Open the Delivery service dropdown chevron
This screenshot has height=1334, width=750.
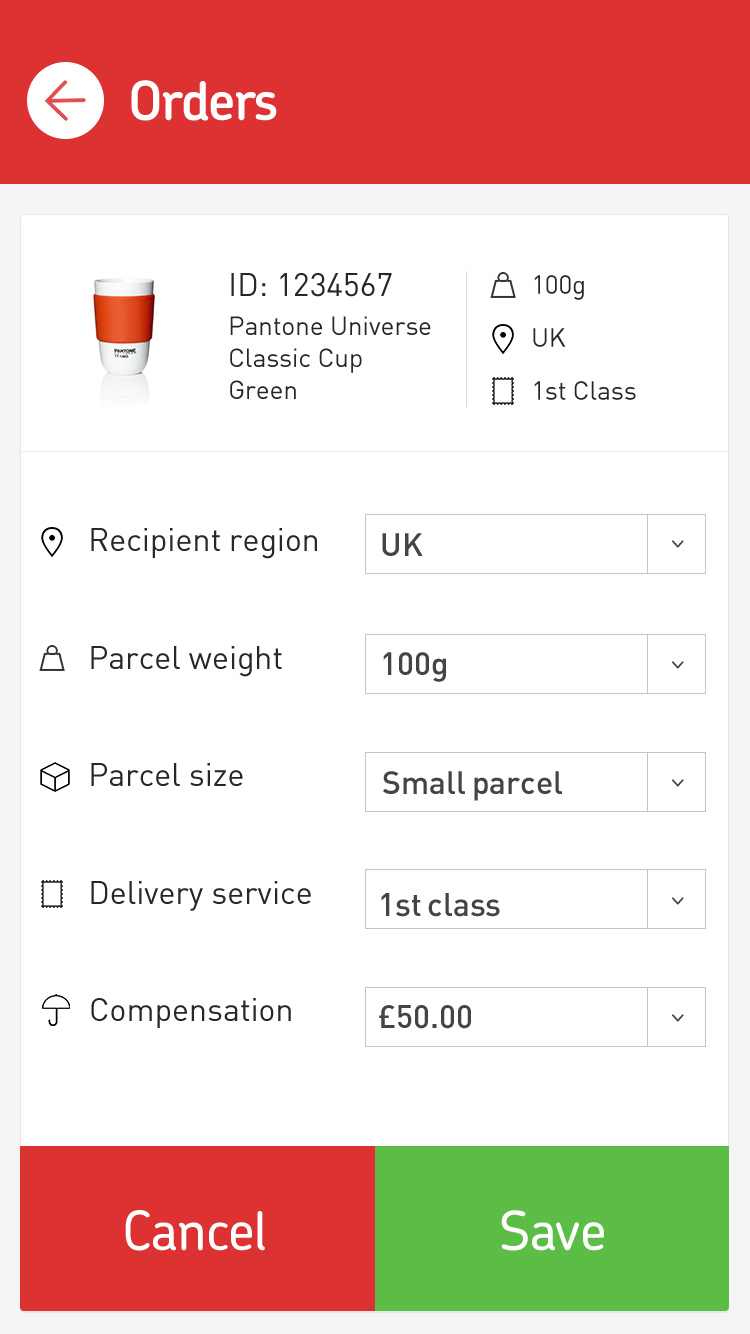point(677,900)
